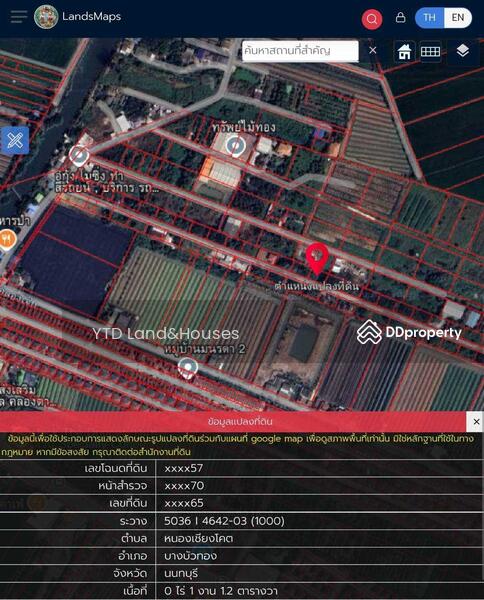Switch language to TH
The width and height of the screenshot is (484, 600).
tap(429, 18)
